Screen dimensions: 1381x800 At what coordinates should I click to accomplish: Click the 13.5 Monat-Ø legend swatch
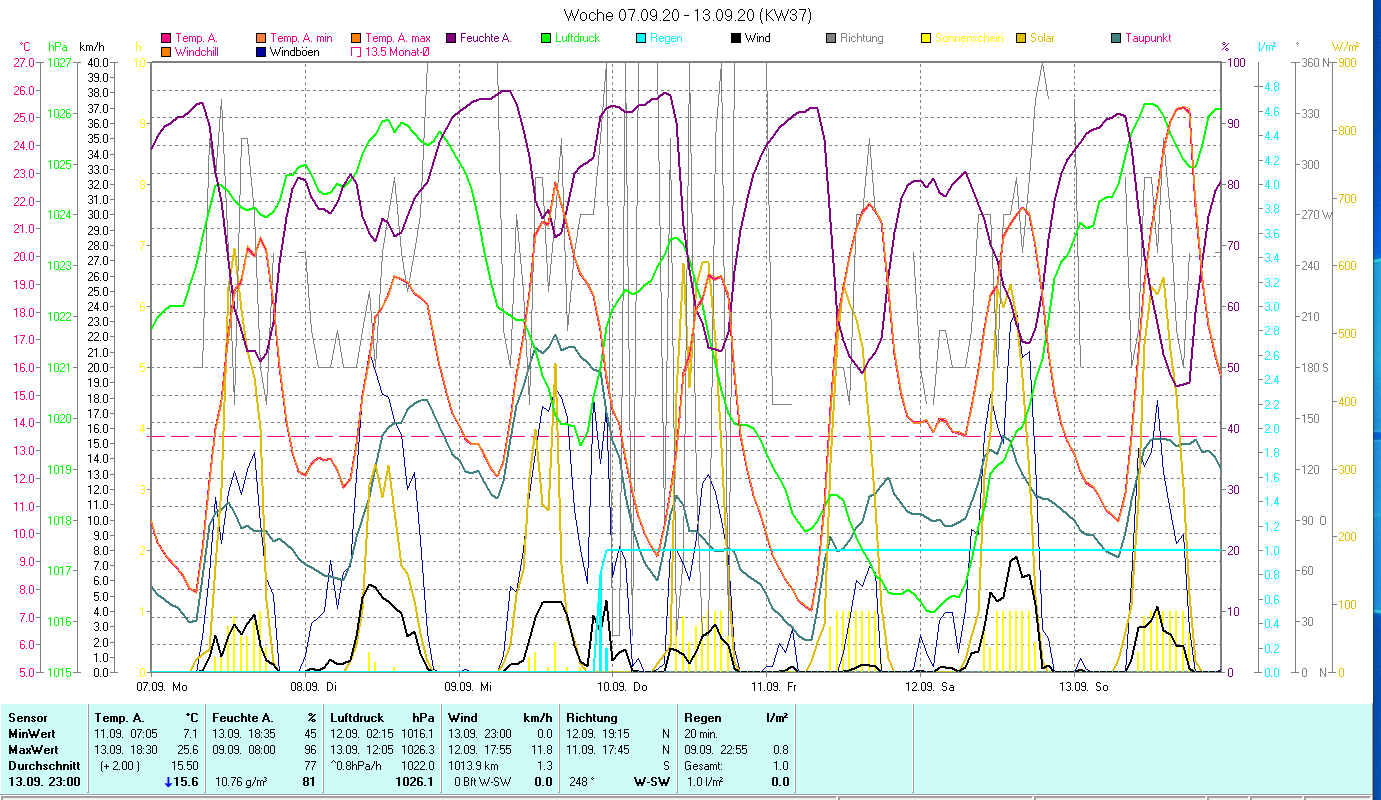click(x=356, y=51)
